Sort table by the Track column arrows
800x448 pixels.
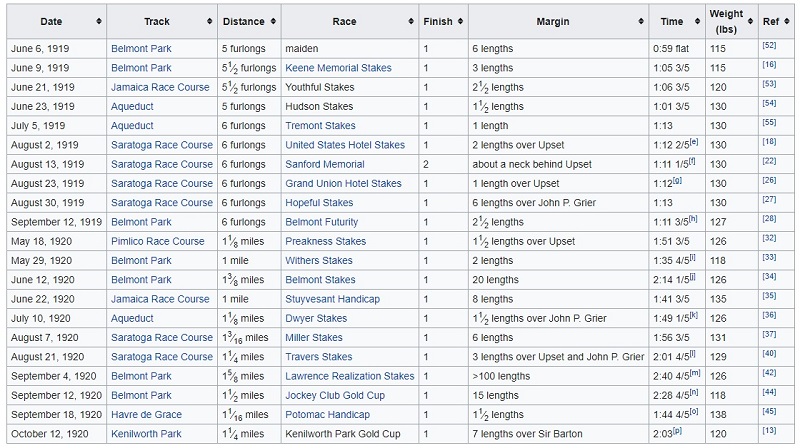coord(209,21)
